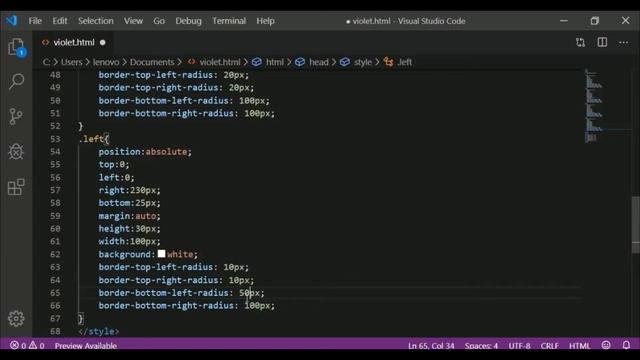This screenshot has width=640, height=360.
Task: Open the Debug menu
Action: [x=188, y=21]
